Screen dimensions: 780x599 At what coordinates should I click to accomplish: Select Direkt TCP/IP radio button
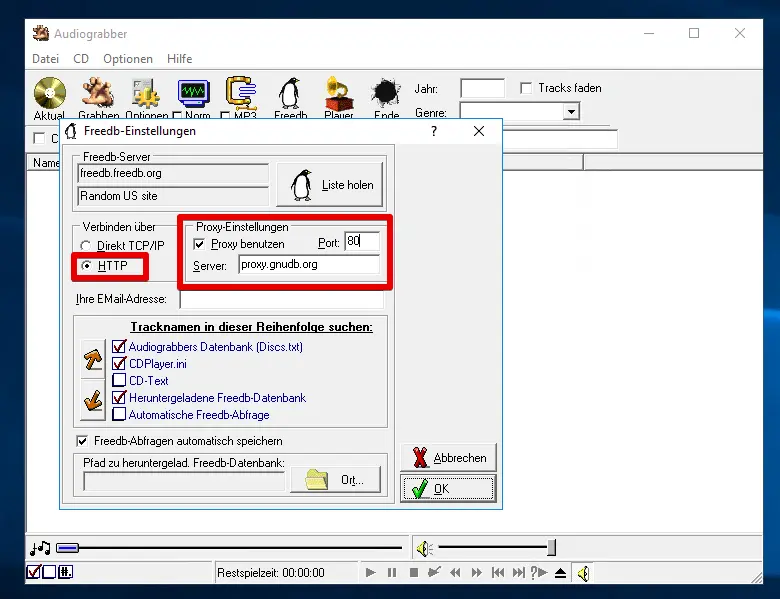point(86,246)
